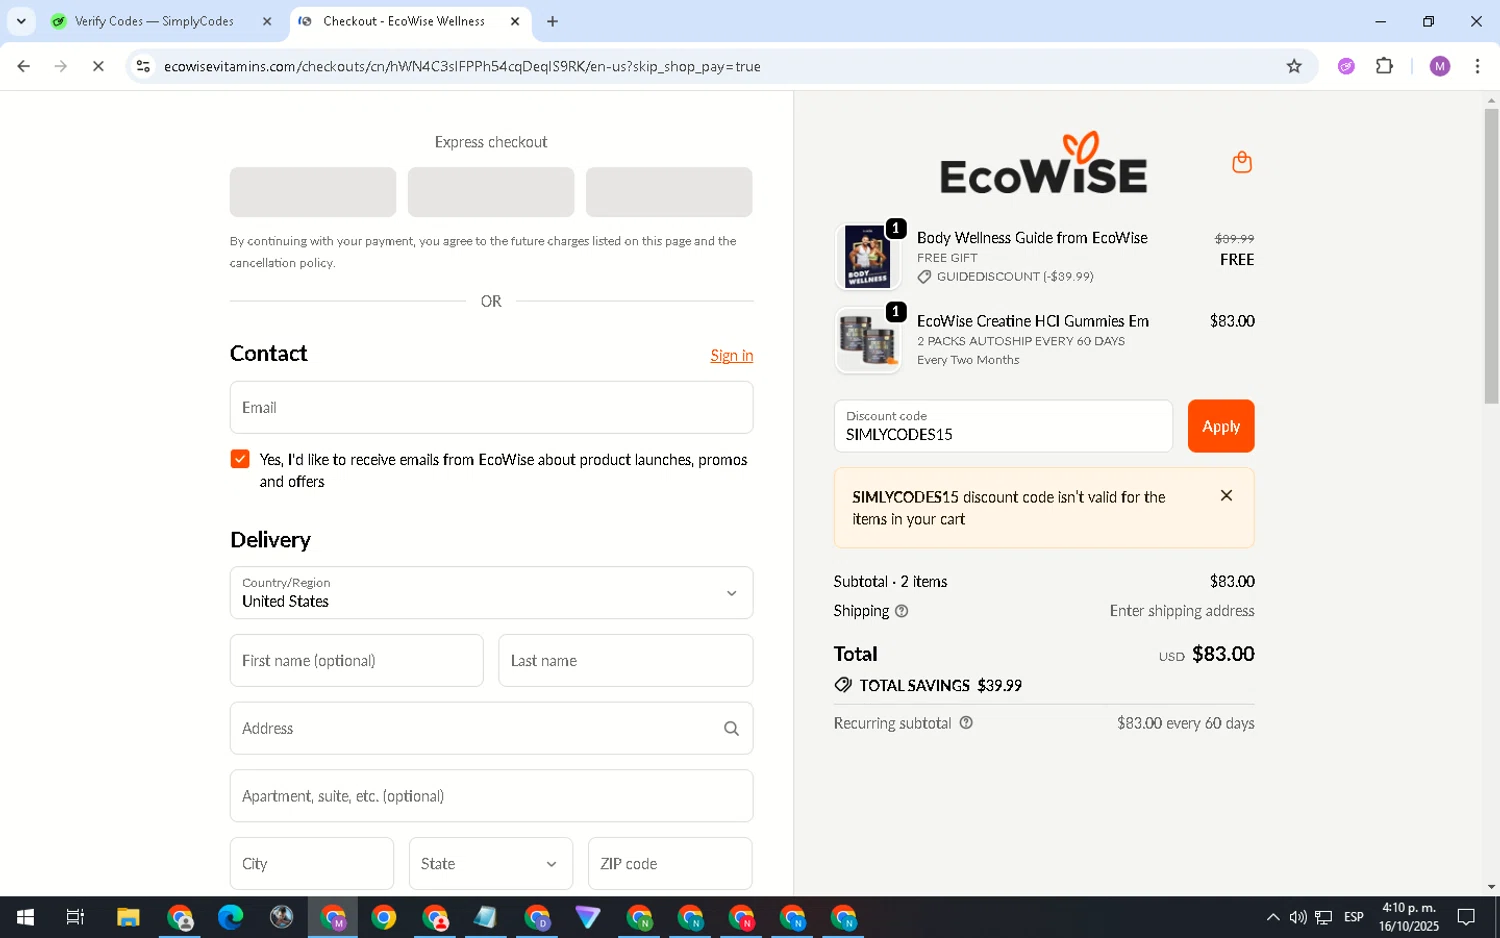Launch Microsoft Edge from the taskbar
The height and width of the screenshot is (938, 1500).
coord(230,917)
